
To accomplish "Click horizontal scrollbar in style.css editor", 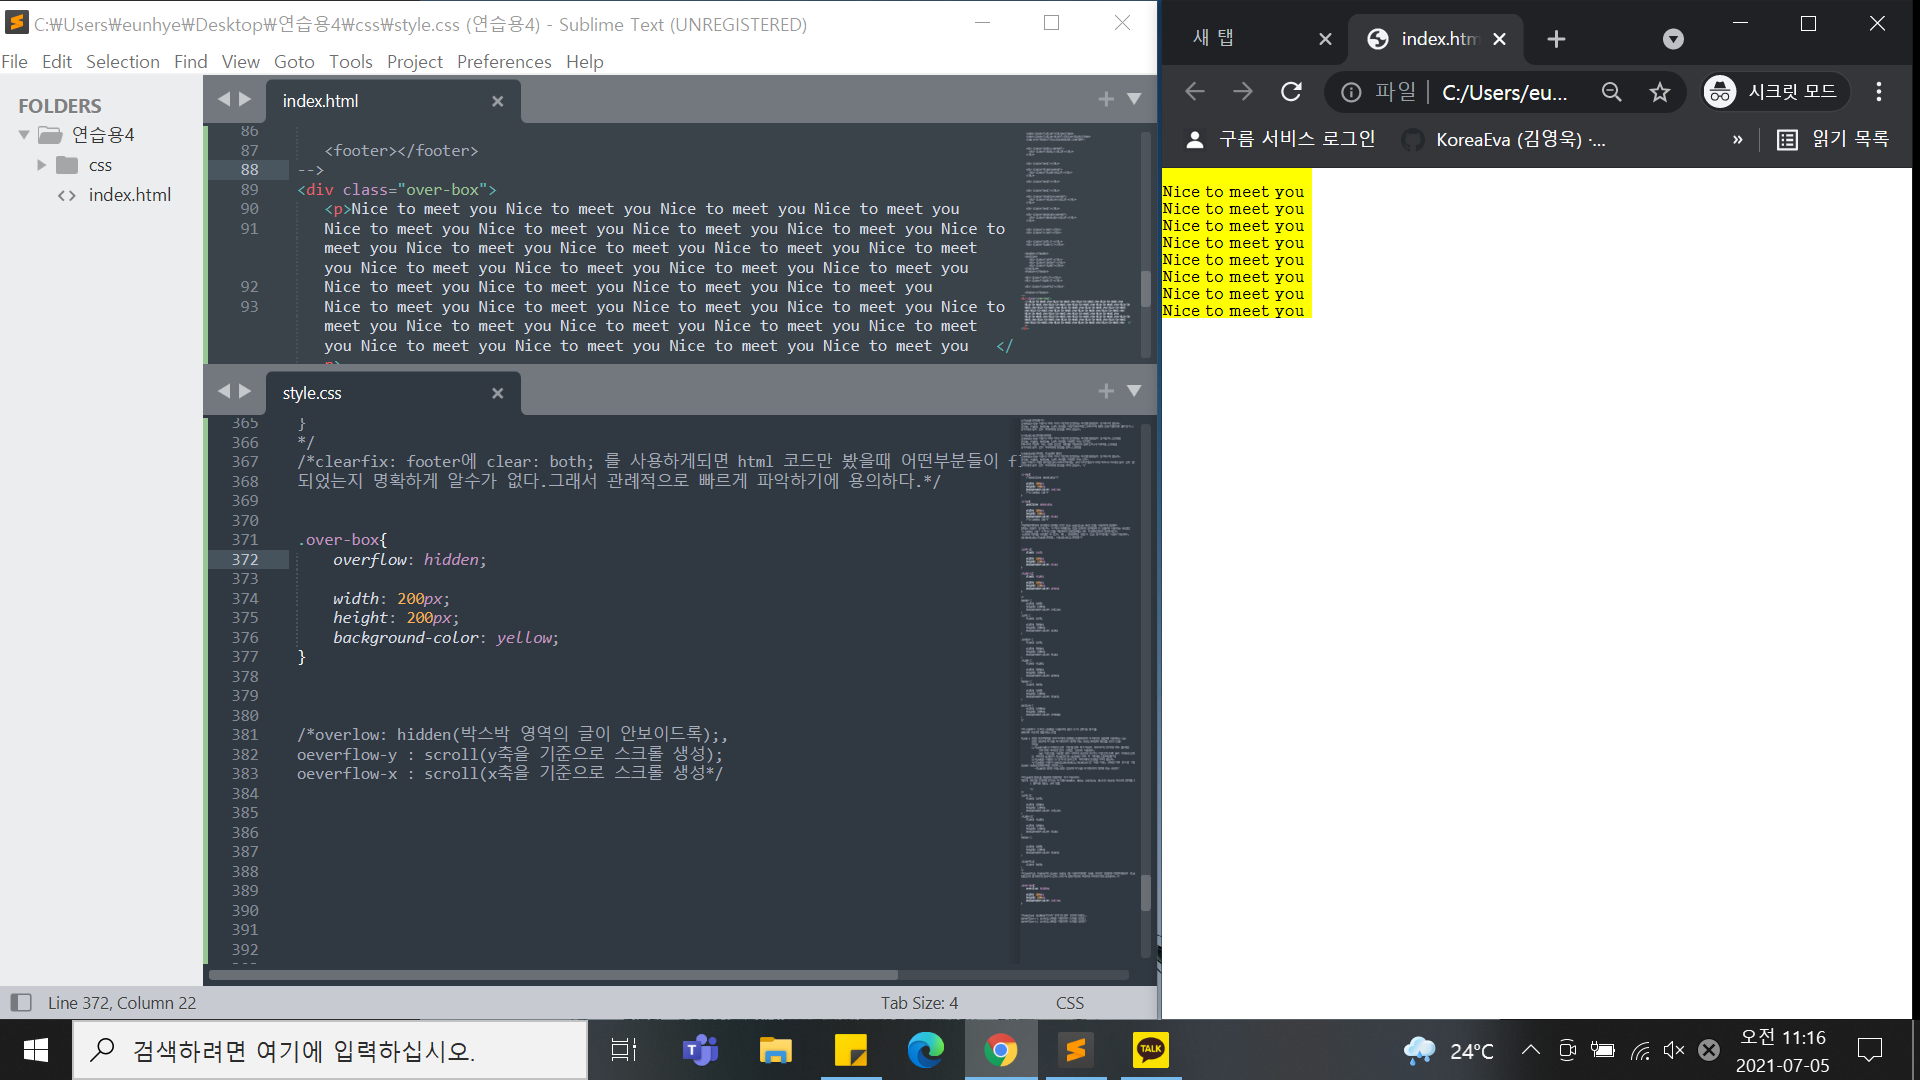I will pos(554,974).
